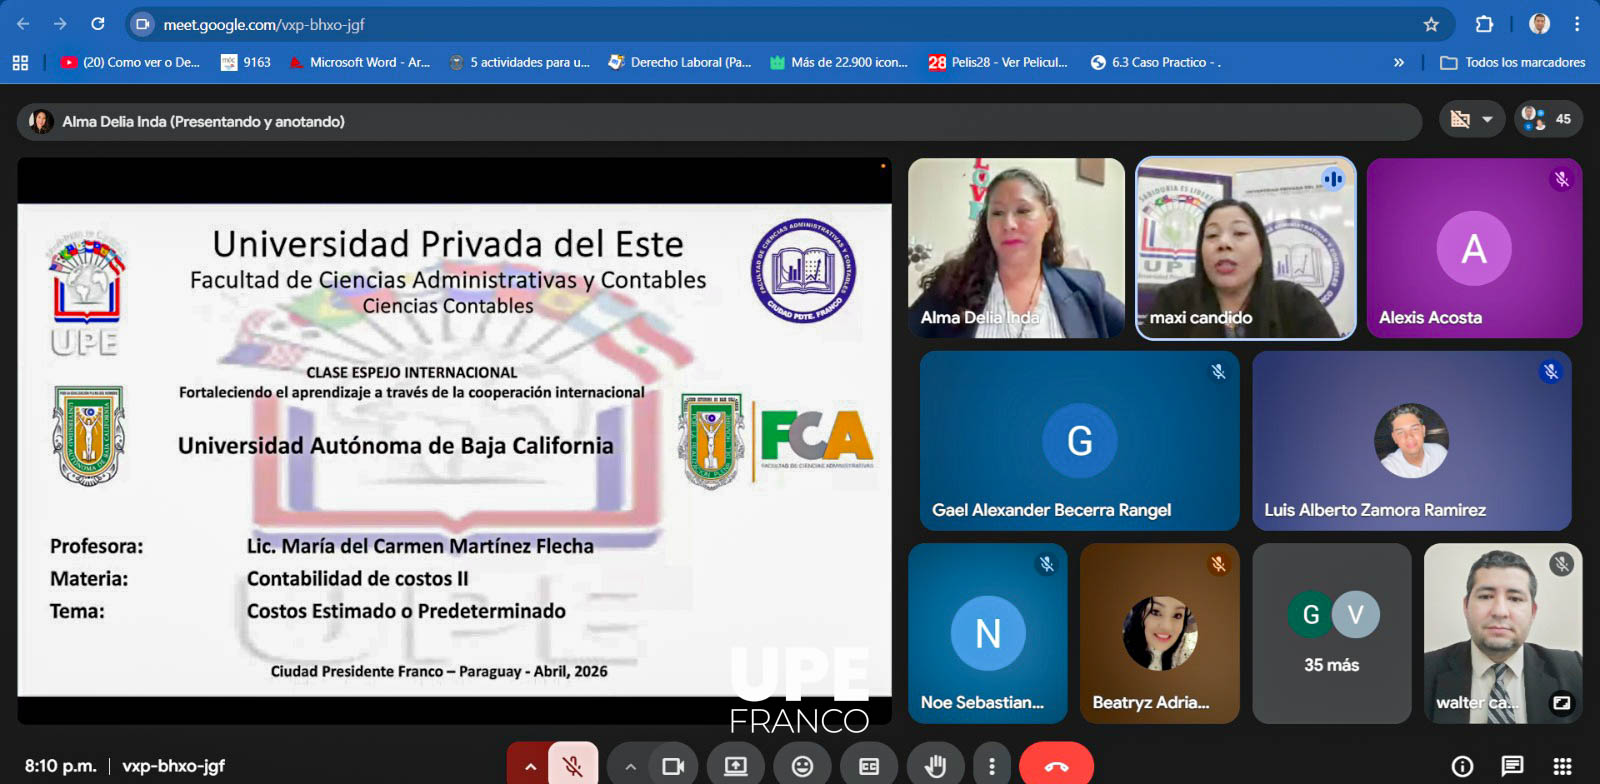This screenshot has width=1600, height=784.
Task: Open 'Microsoft Word - Ar...' bookmark
Action: pos(360,62)
